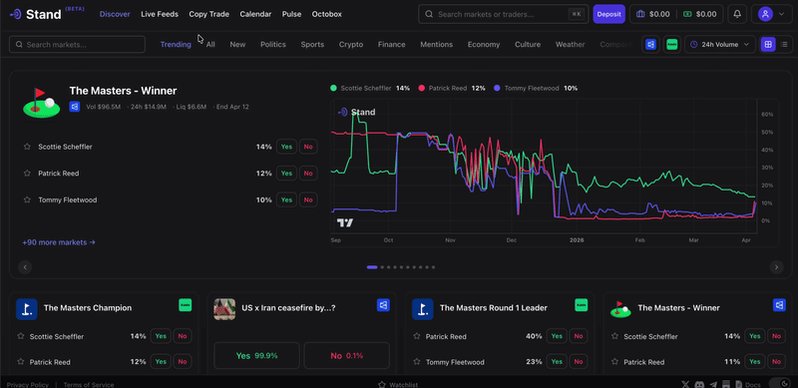Click blue badge on US x Iran ceasefire card
The image size is (798, 388).
click(383, 305)
